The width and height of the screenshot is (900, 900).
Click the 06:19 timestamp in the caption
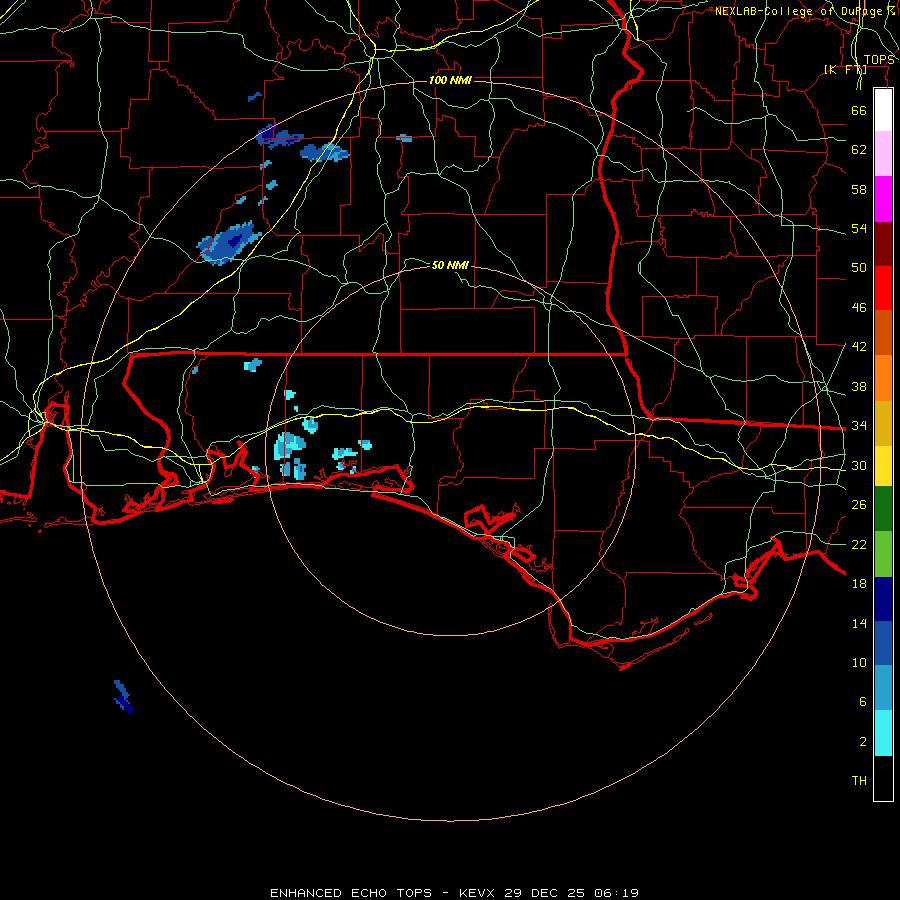click(616, 893)
